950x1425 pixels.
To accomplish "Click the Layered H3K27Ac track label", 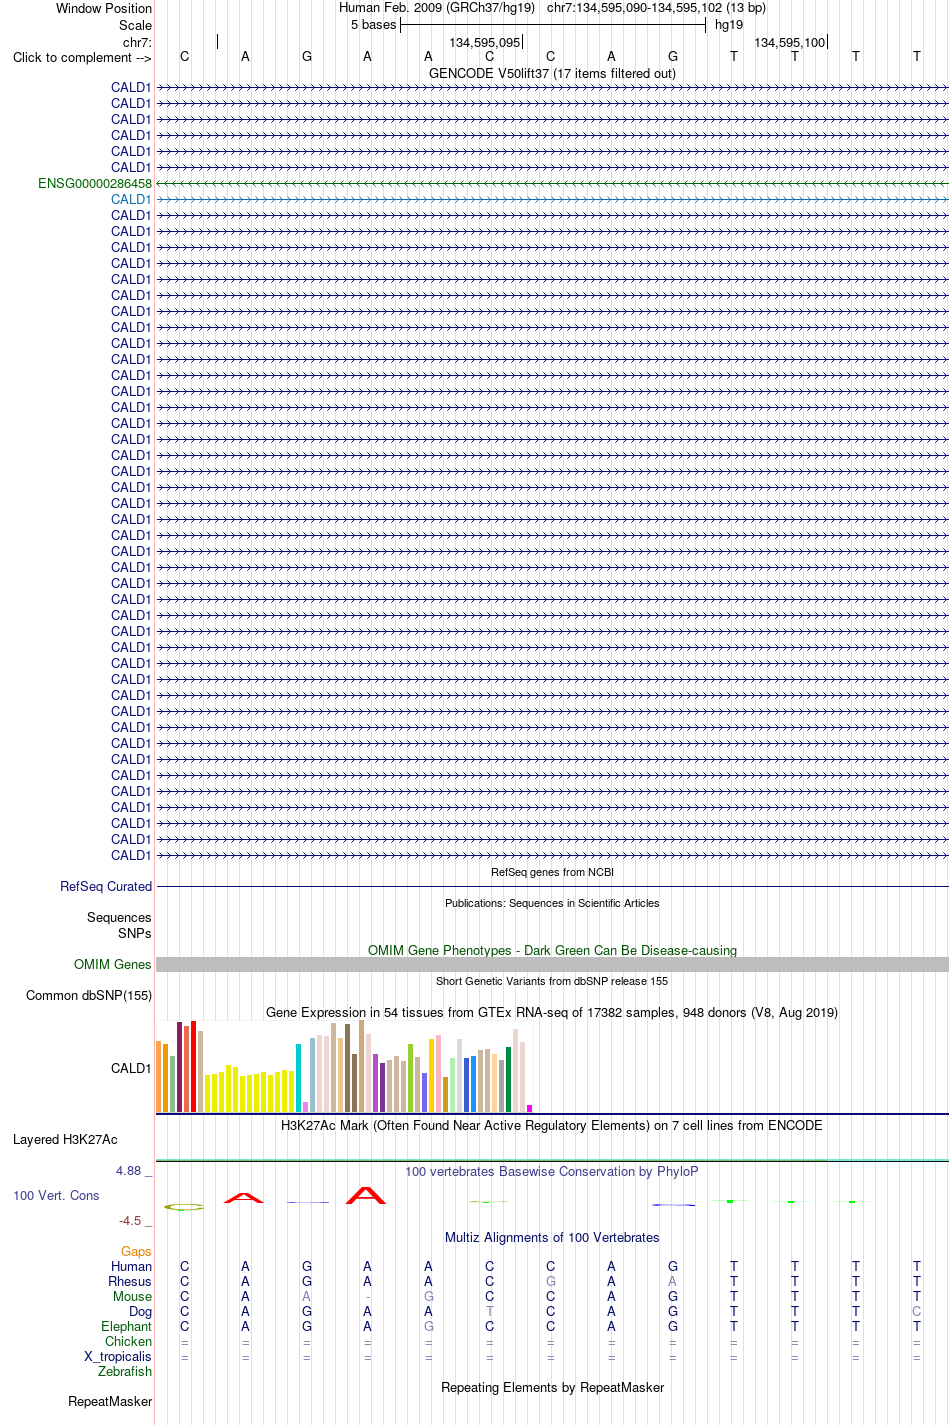I will 65,1139.
